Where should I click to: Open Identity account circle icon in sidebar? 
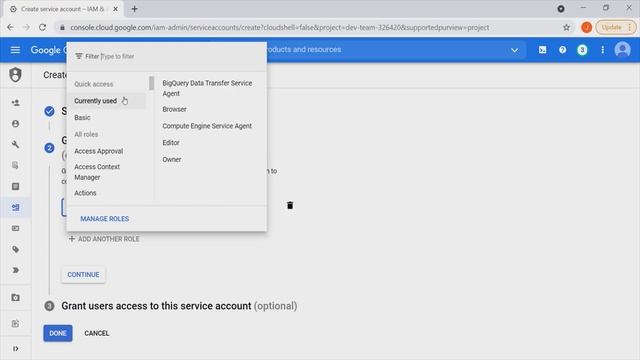(16, 123)
